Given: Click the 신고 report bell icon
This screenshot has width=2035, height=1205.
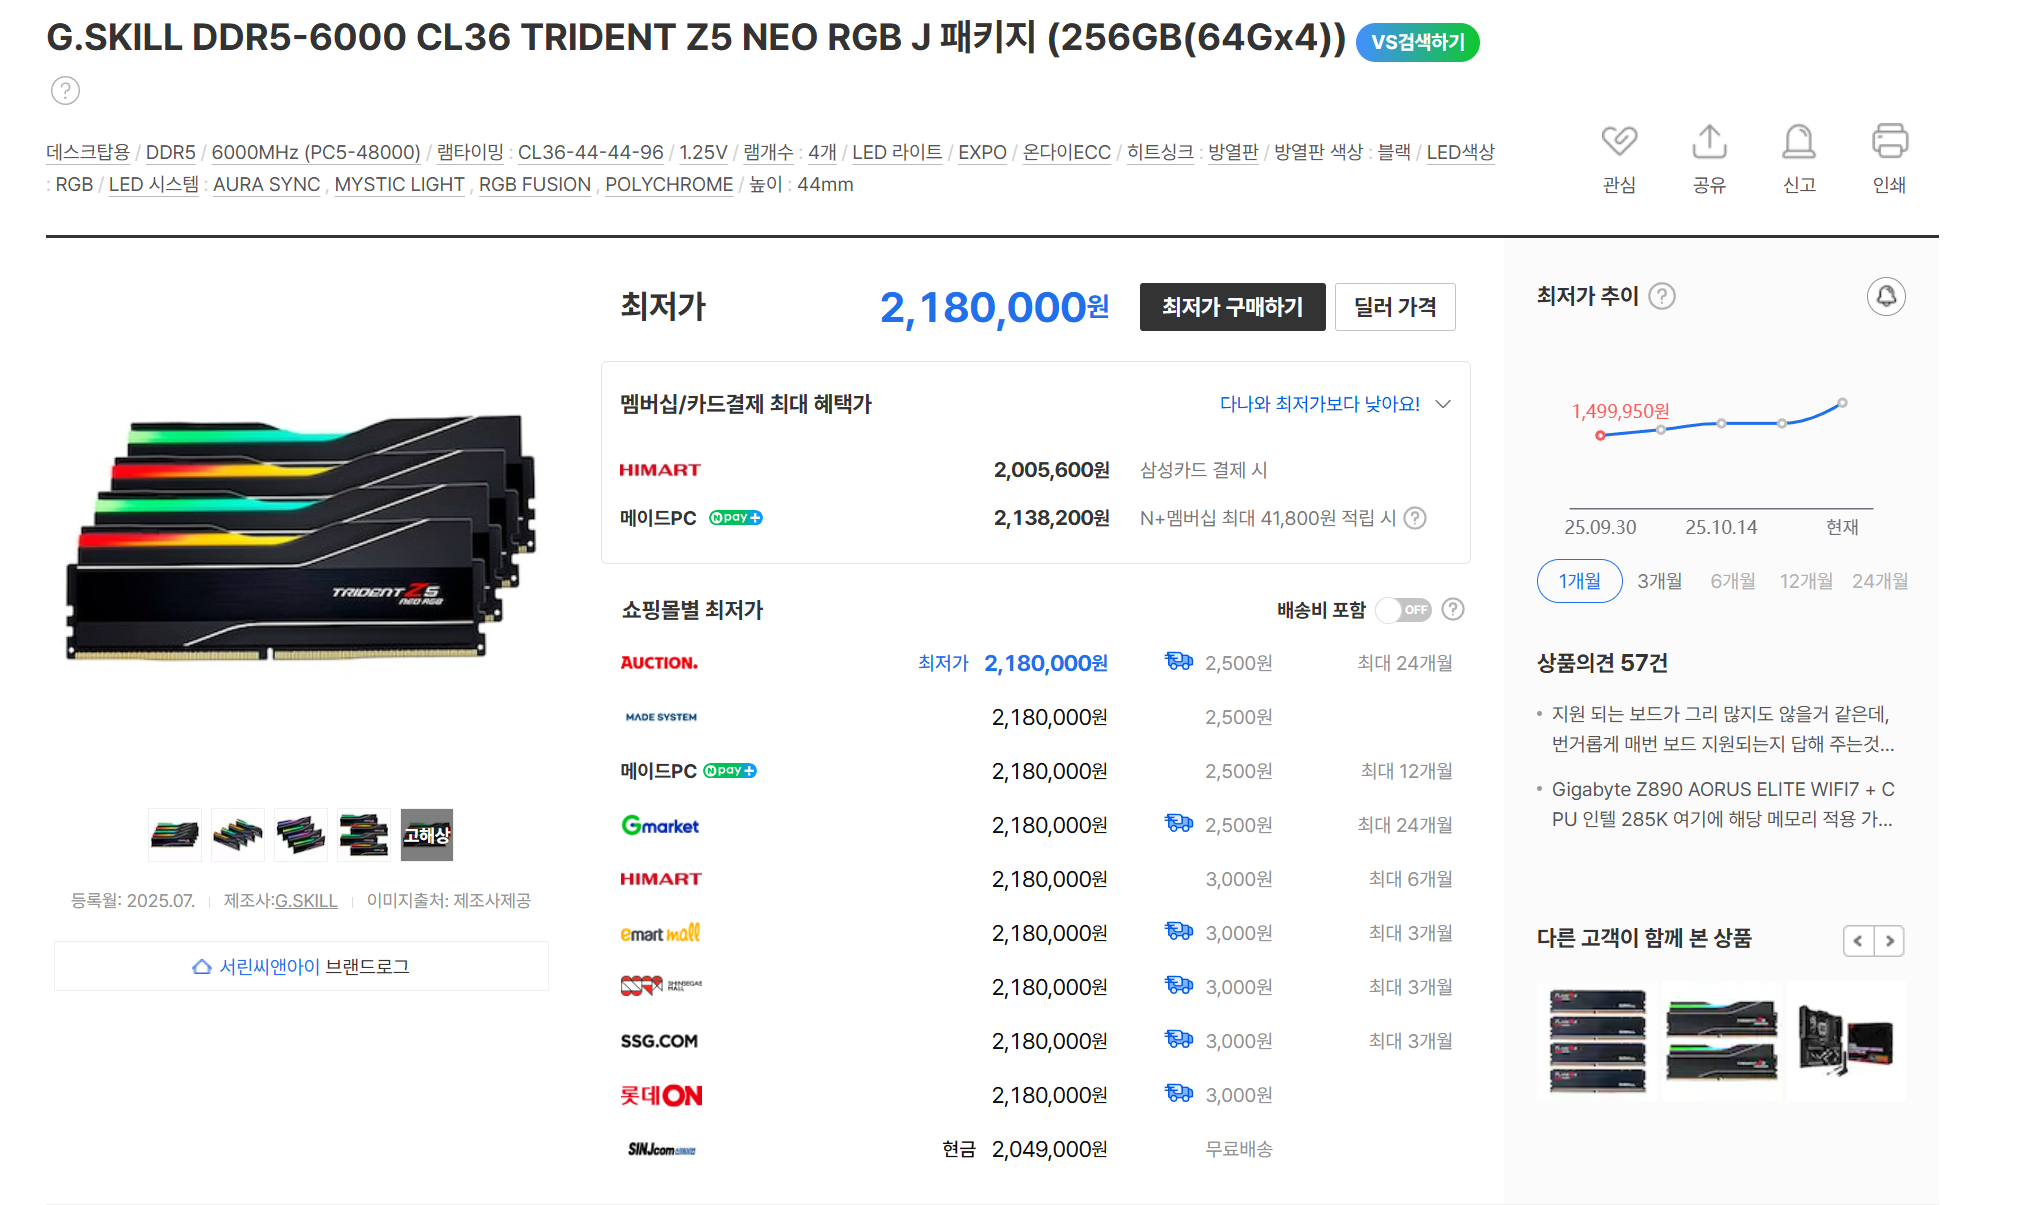Looking at the screenshot, I should click(x=1798, y=142).
